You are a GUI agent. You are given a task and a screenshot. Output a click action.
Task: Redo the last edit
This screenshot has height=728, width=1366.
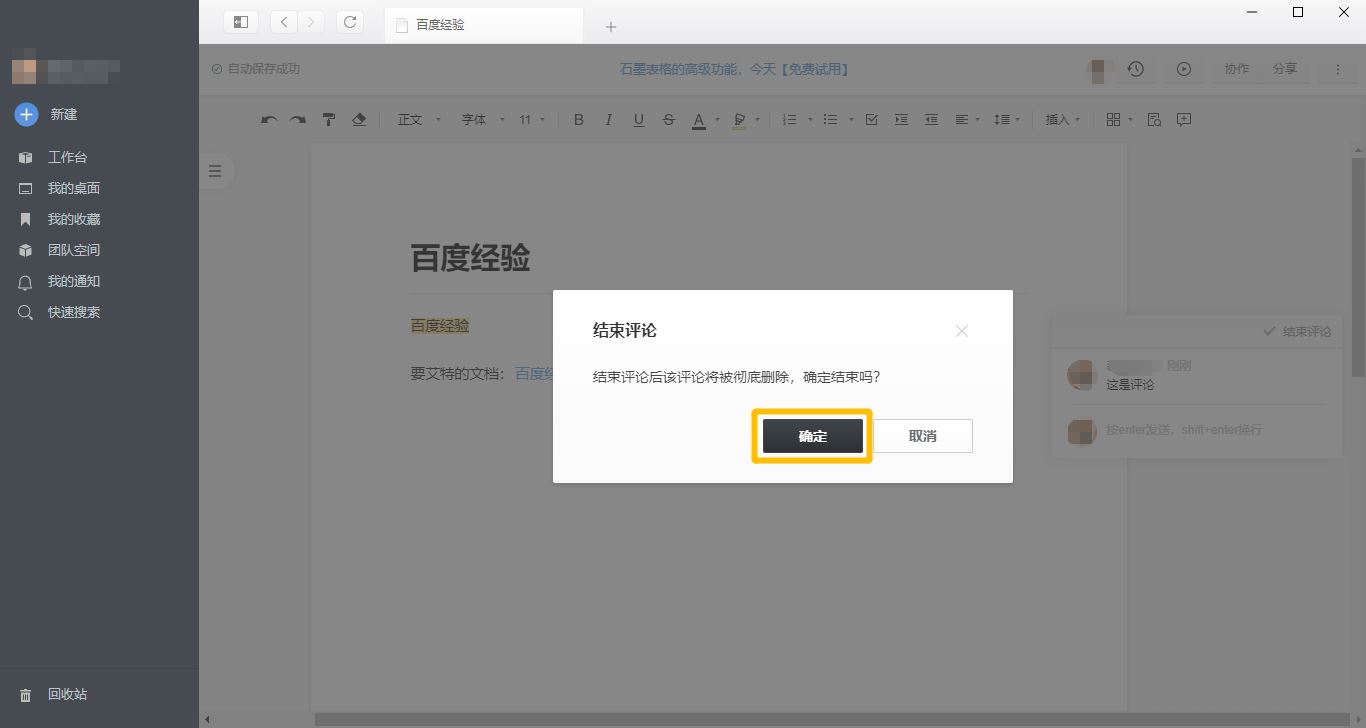297,120
